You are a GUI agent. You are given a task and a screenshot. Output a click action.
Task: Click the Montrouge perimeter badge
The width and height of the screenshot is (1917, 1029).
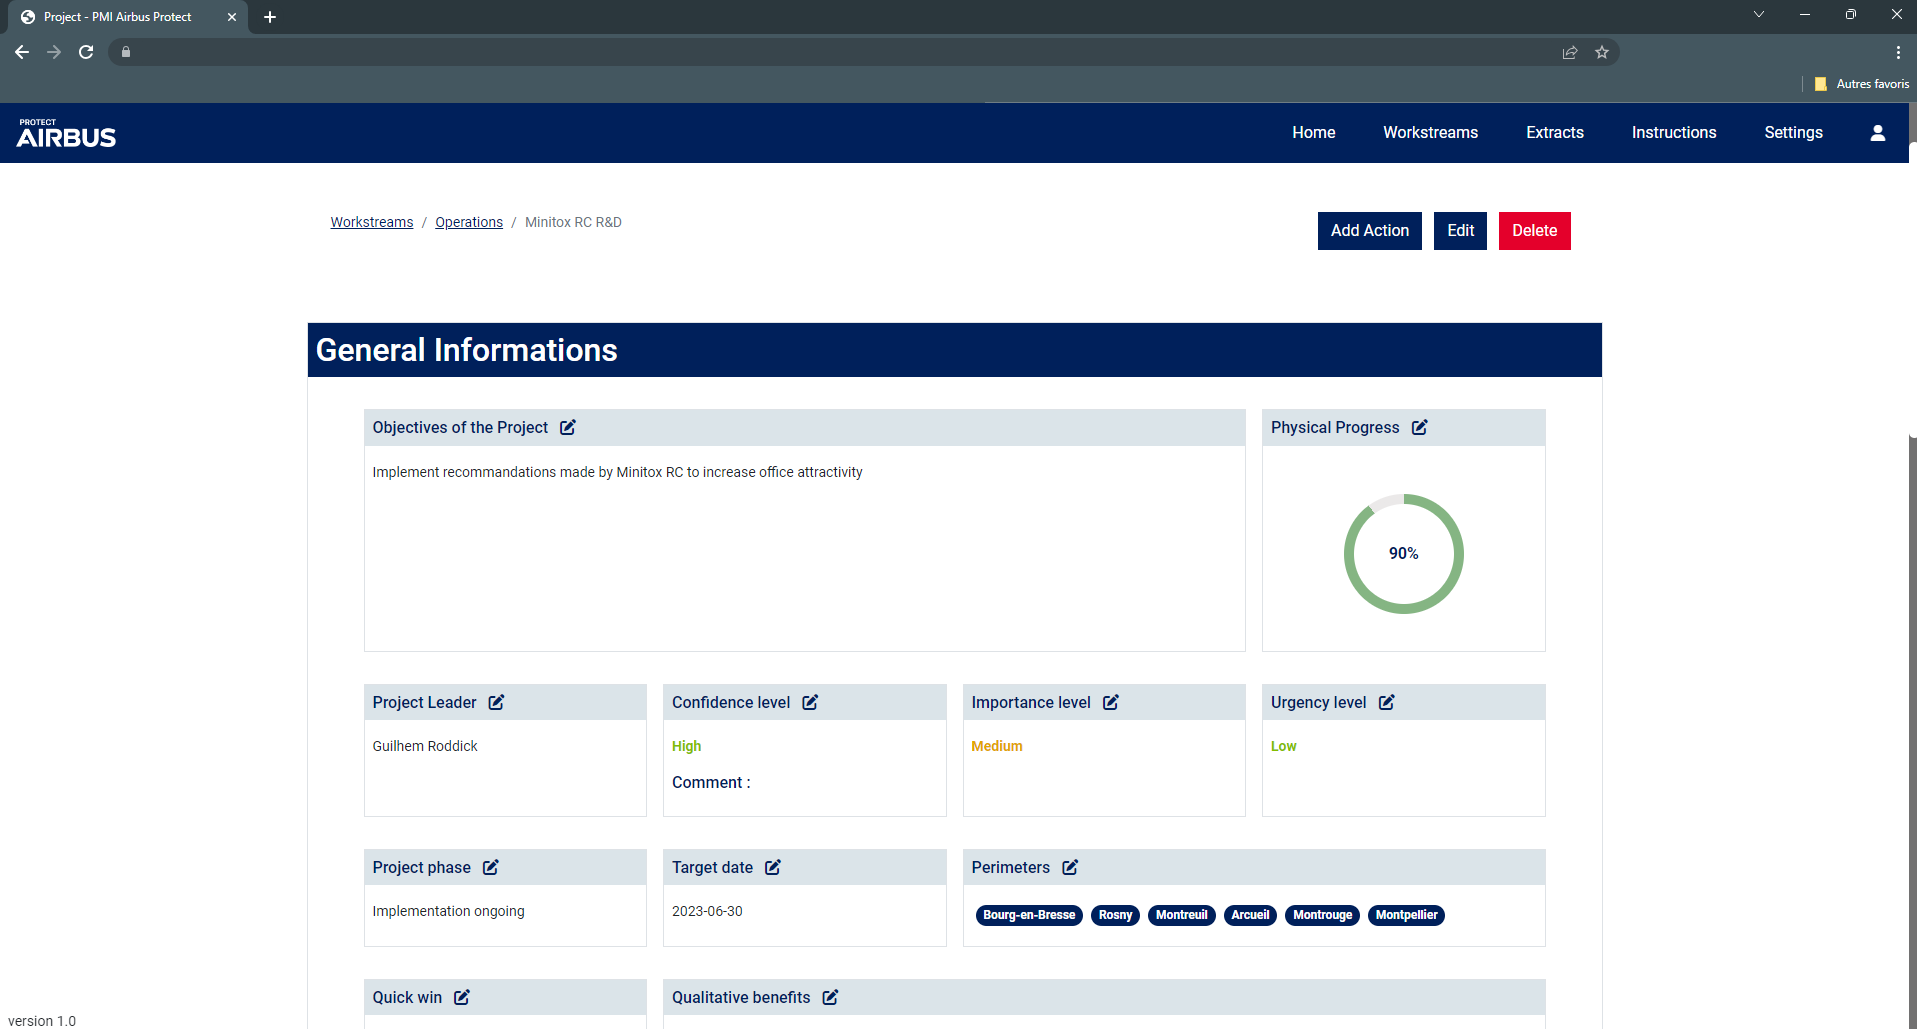1323,915
